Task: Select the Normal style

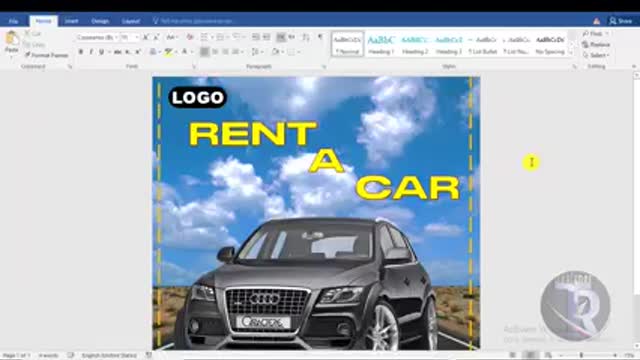Action: pos(347,44)
